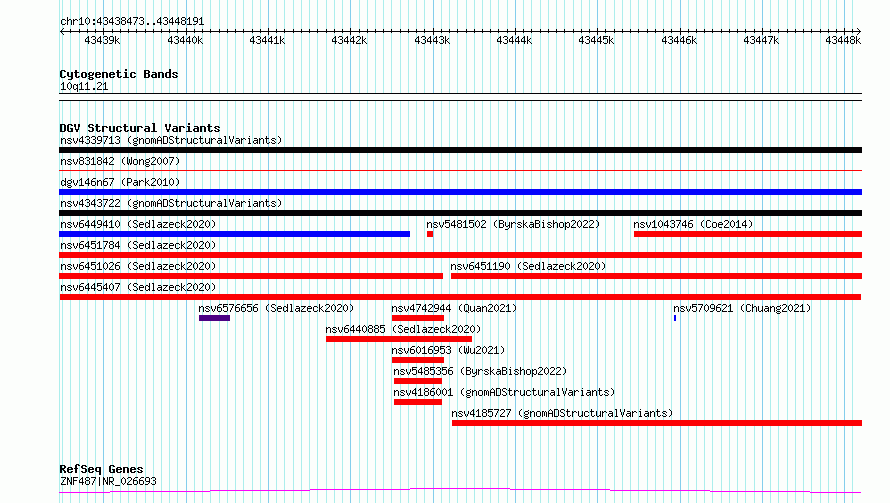Image resolution: width=890 pixels, height=503 pixels.
Task: Click the nsv6445407 Sedlazeck2020 red bar
Action: (460, 297)
